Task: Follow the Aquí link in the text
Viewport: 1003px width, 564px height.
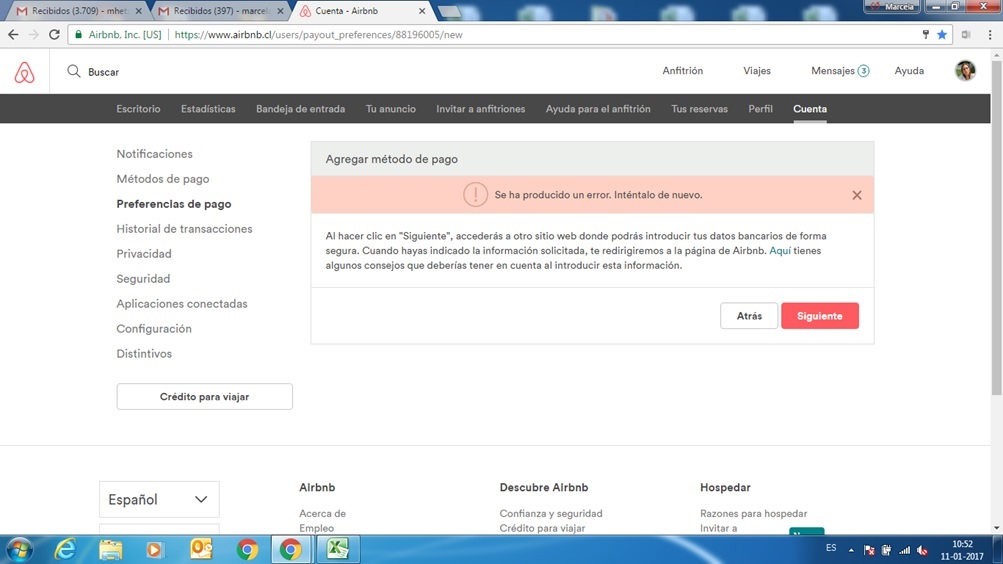Action: (780, 251)
